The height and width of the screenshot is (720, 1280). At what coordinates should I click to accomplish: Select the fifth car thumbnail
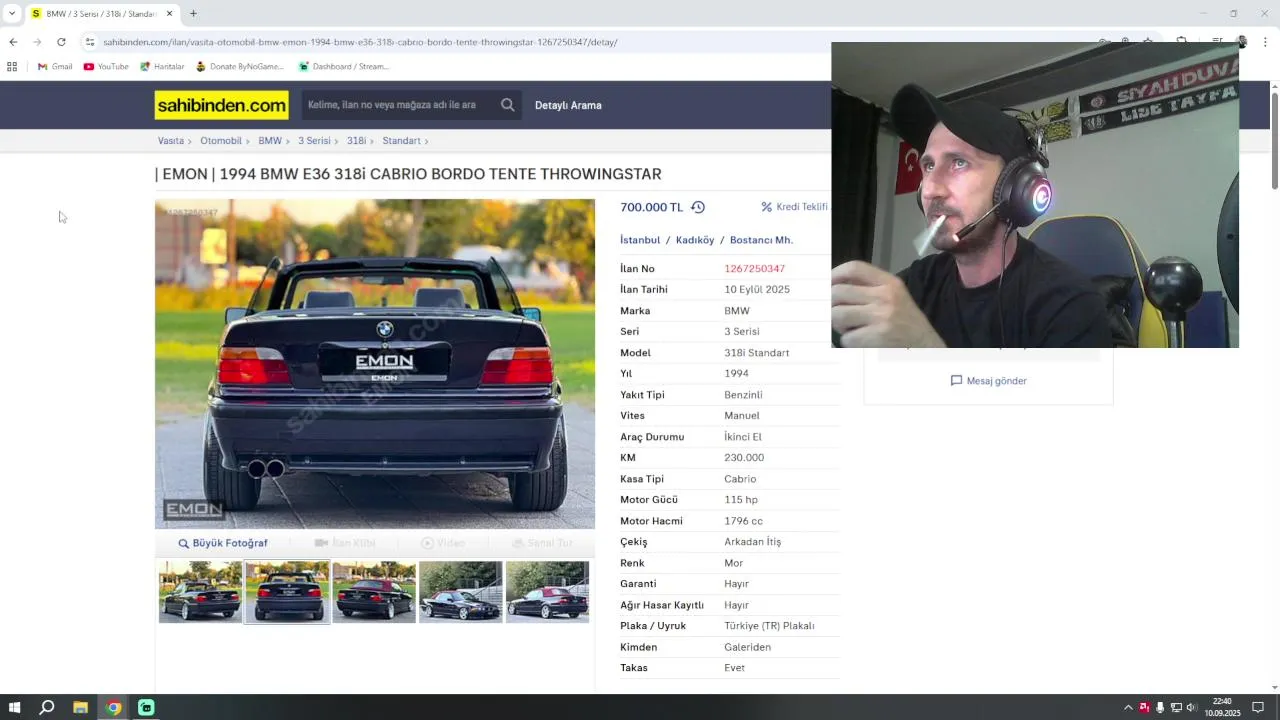pyautogui.click(x=548, y=592)
